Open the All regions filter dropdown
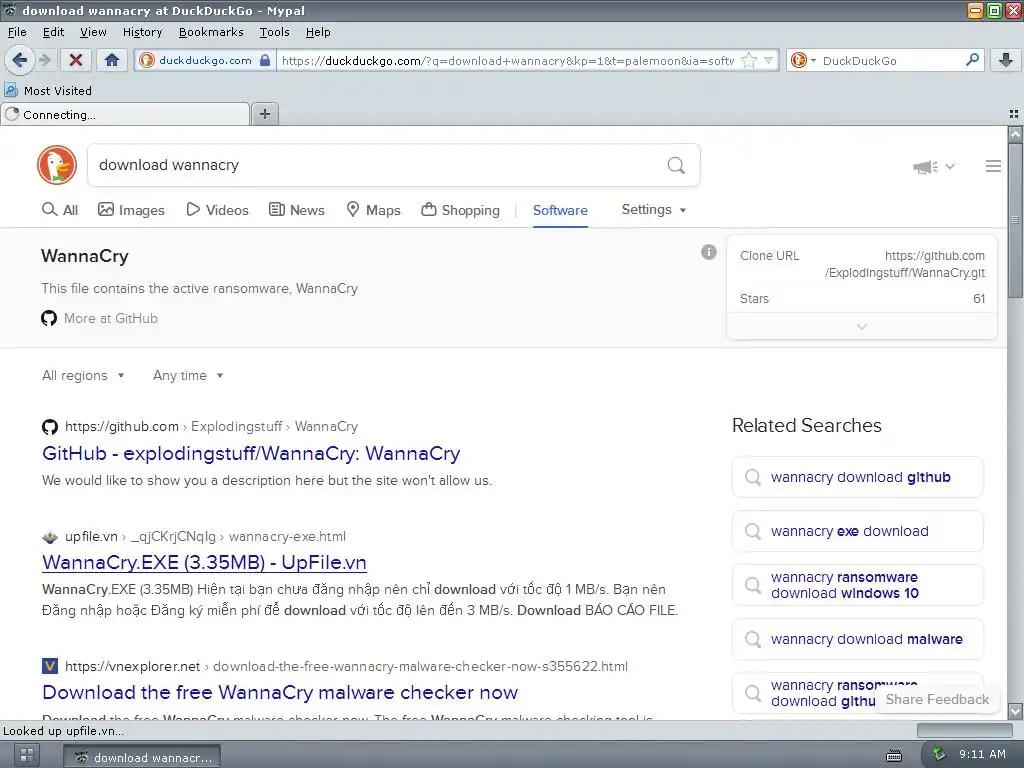The height and width of the screenshot is (768, 1024). 83,376
